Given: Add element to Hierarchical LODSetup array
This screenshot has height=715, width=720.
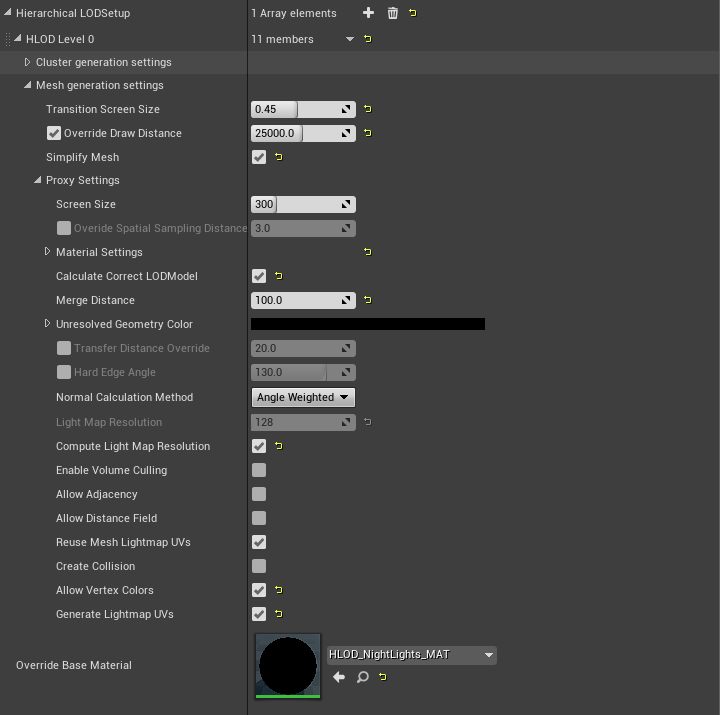Looking at the screenshot, I should [x=368, y=13].
